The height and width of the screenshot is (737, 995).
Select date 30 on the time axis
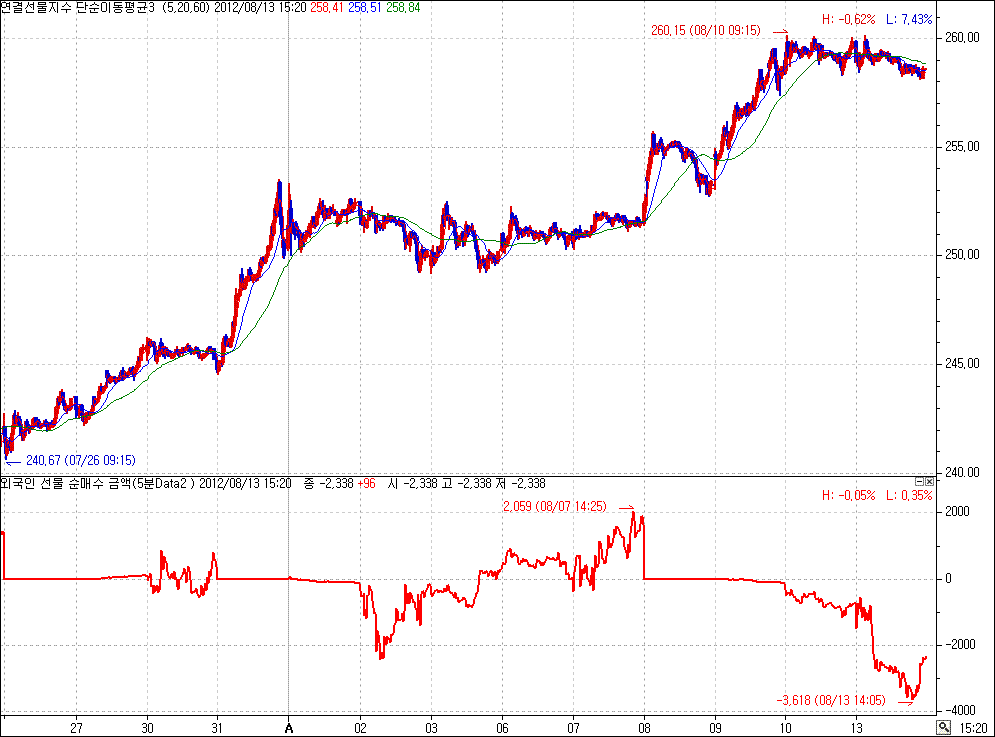(148, 727)
